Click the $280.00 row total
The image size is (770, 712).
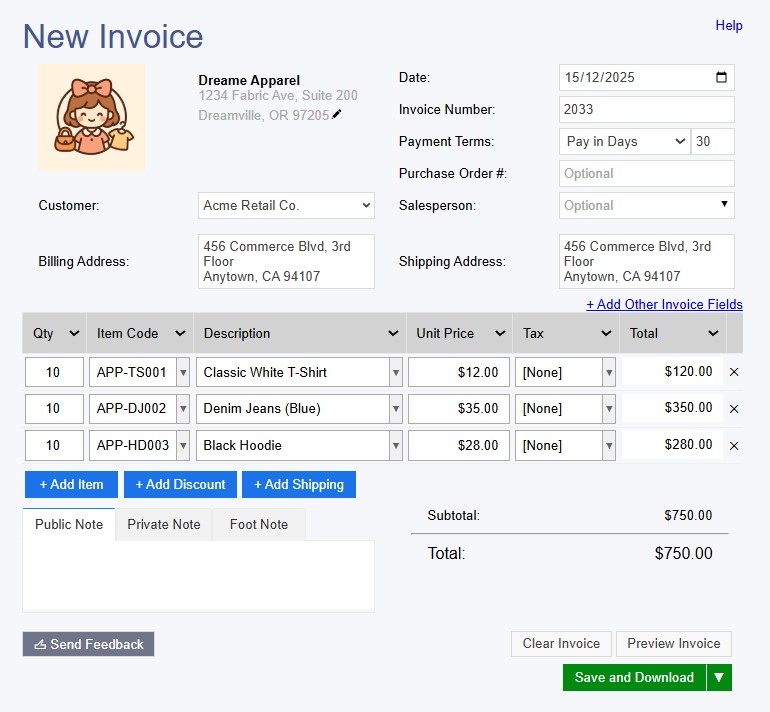coord(688,444)
